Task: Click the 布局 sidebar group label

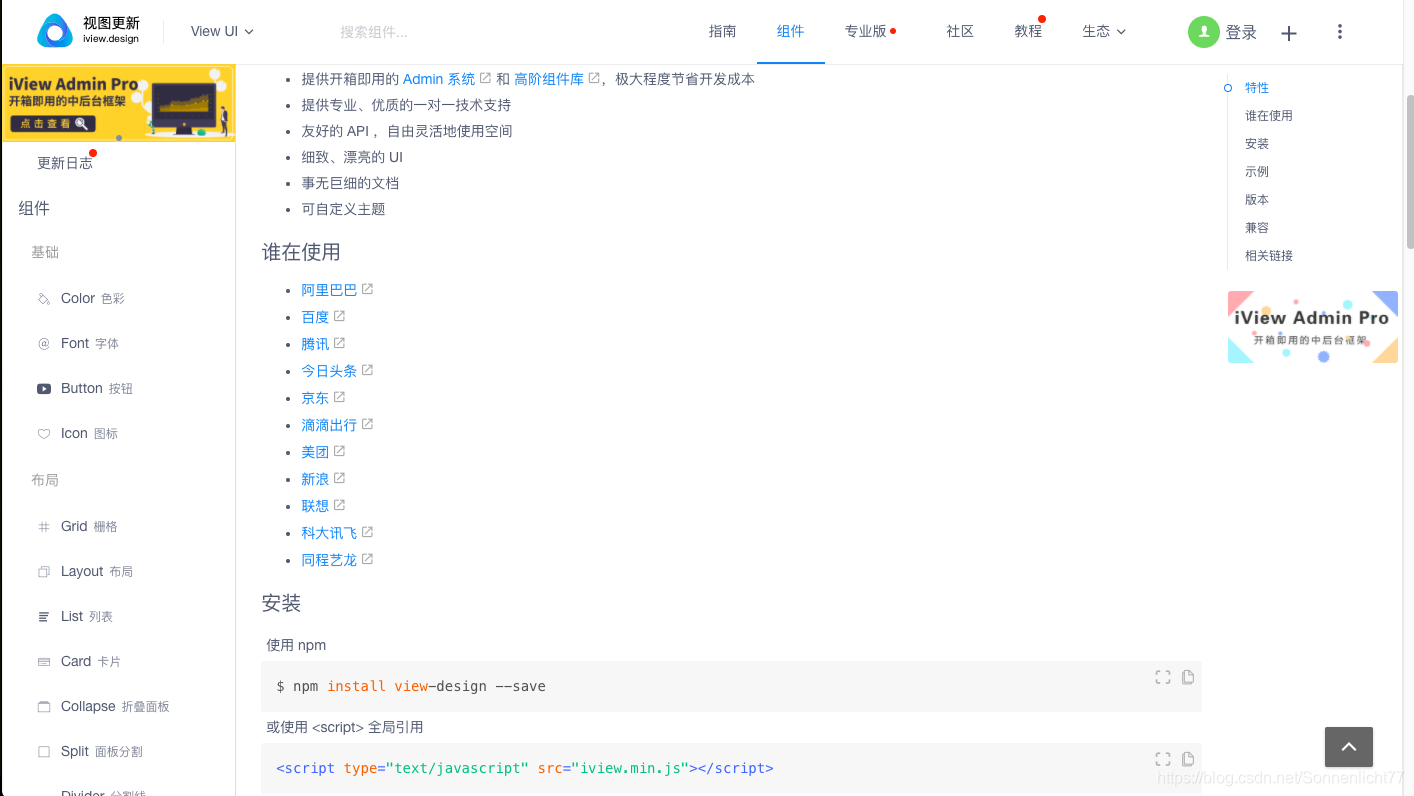Action: 45,480
